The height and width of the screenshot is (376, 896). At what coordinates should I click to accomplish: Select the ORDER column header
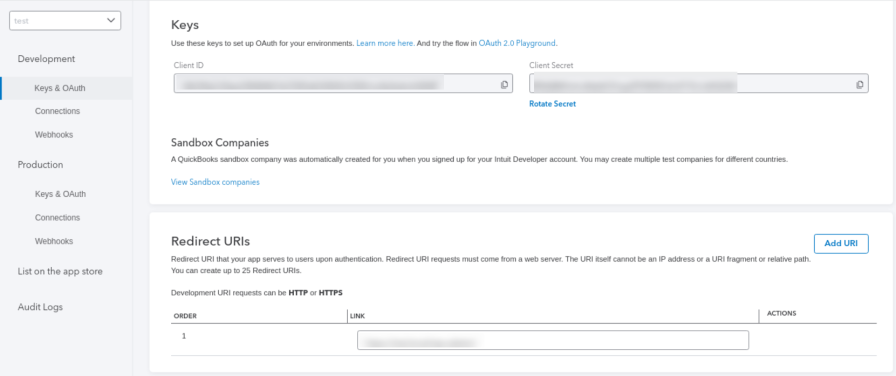pos(185,316)
